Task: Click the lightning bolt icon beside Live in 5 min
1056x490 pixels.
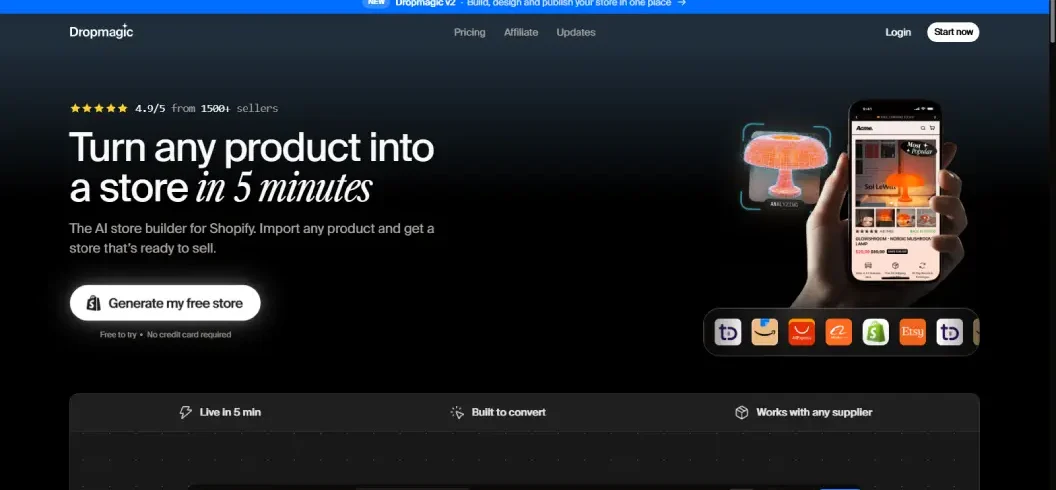Action: (x=185, y=412)
